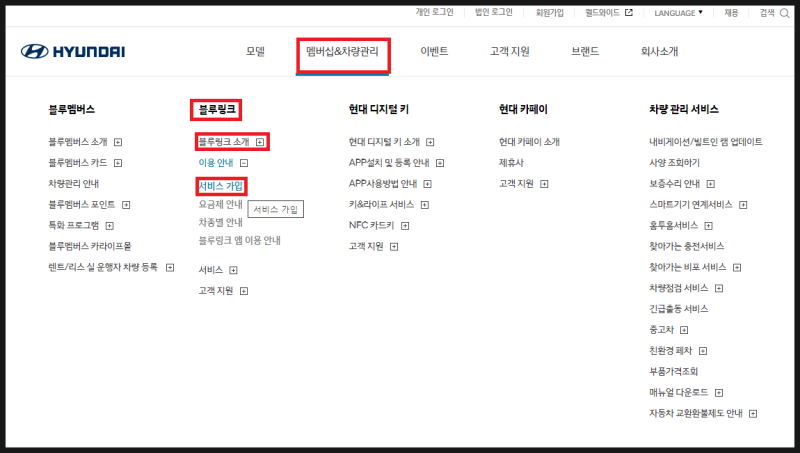800x453 pixels.
Task: Expand the 중고차 plus icon
Action: (x=684, y=330)
